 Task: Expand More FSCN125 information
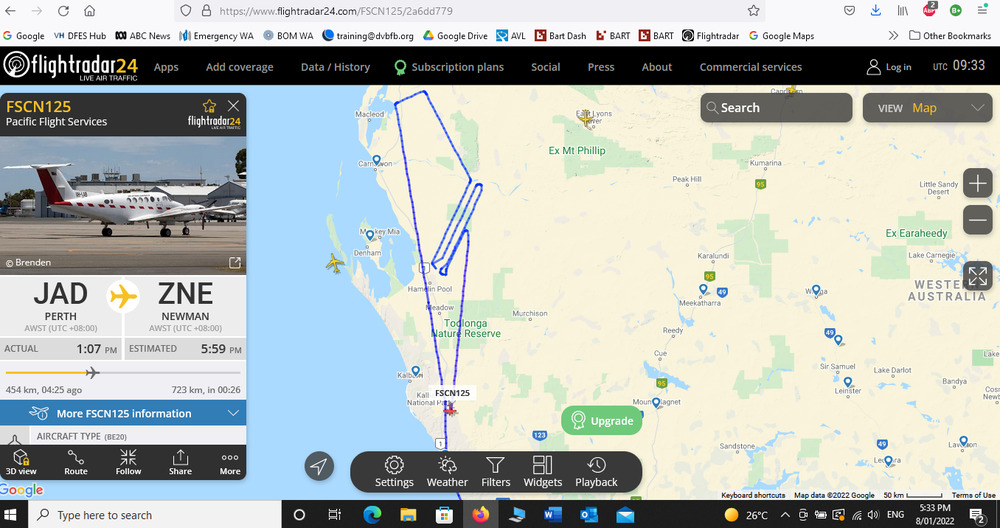[x=123, y=413]
